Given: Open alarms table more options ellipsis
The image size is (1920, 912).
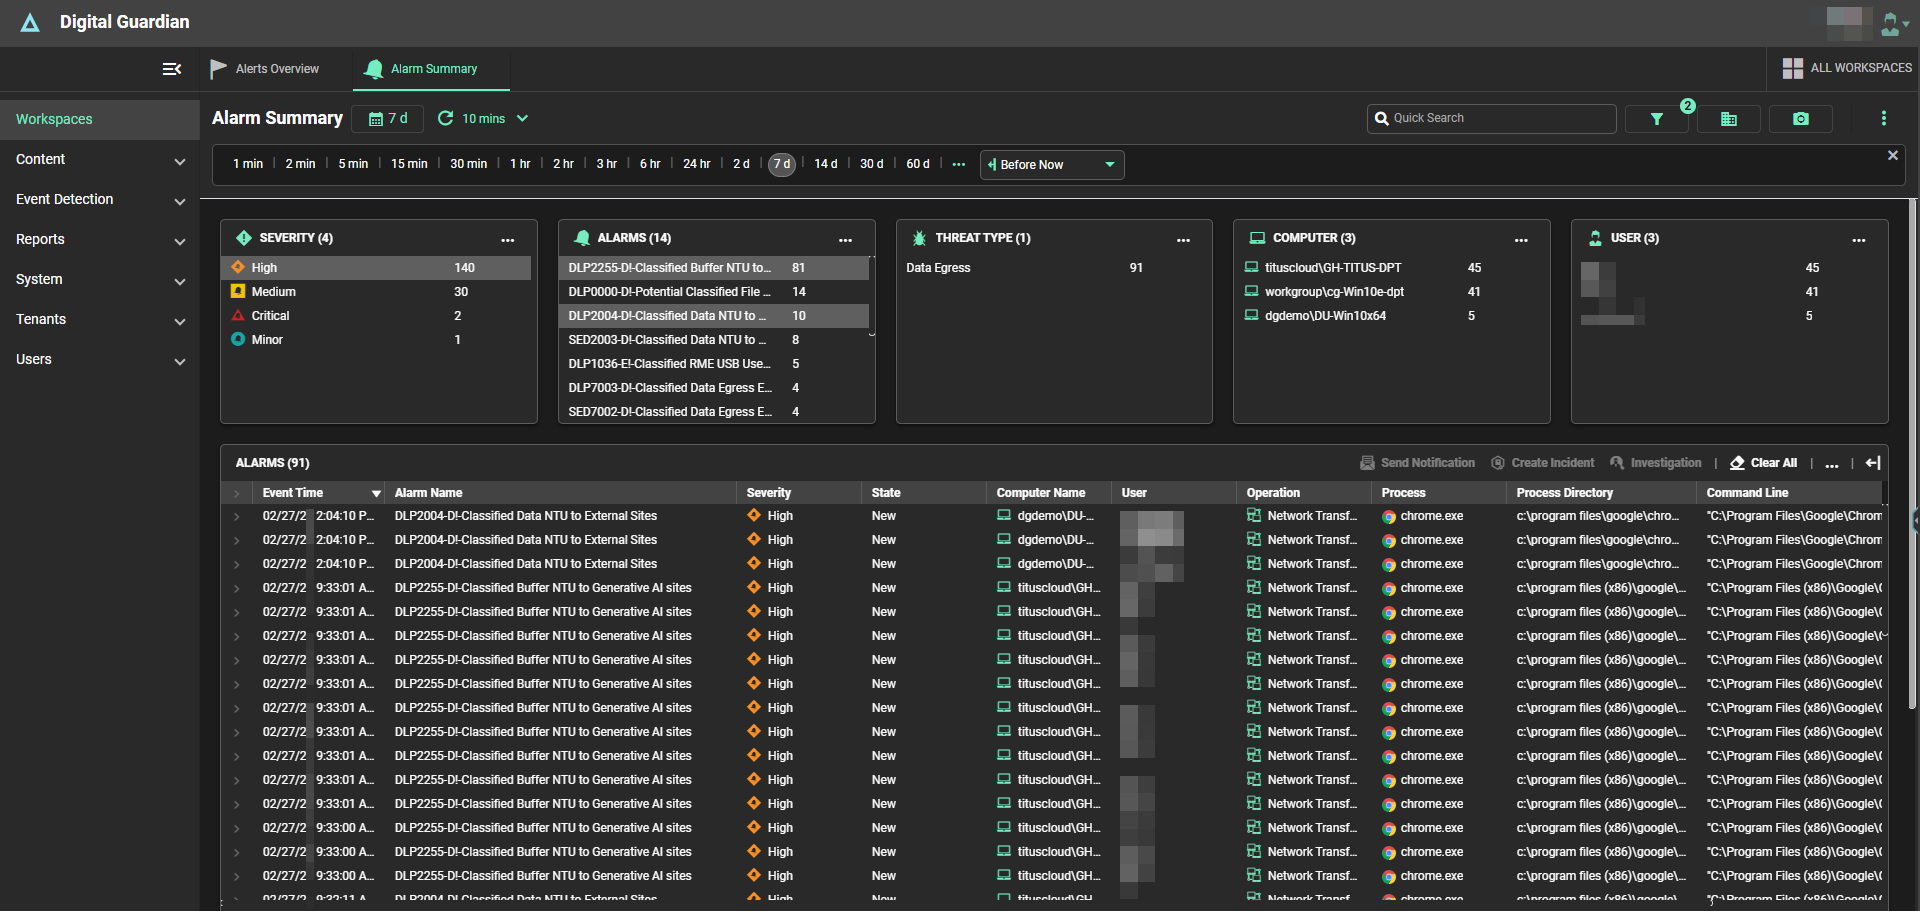Looking at the screenshot, I should click(1832, 464).
